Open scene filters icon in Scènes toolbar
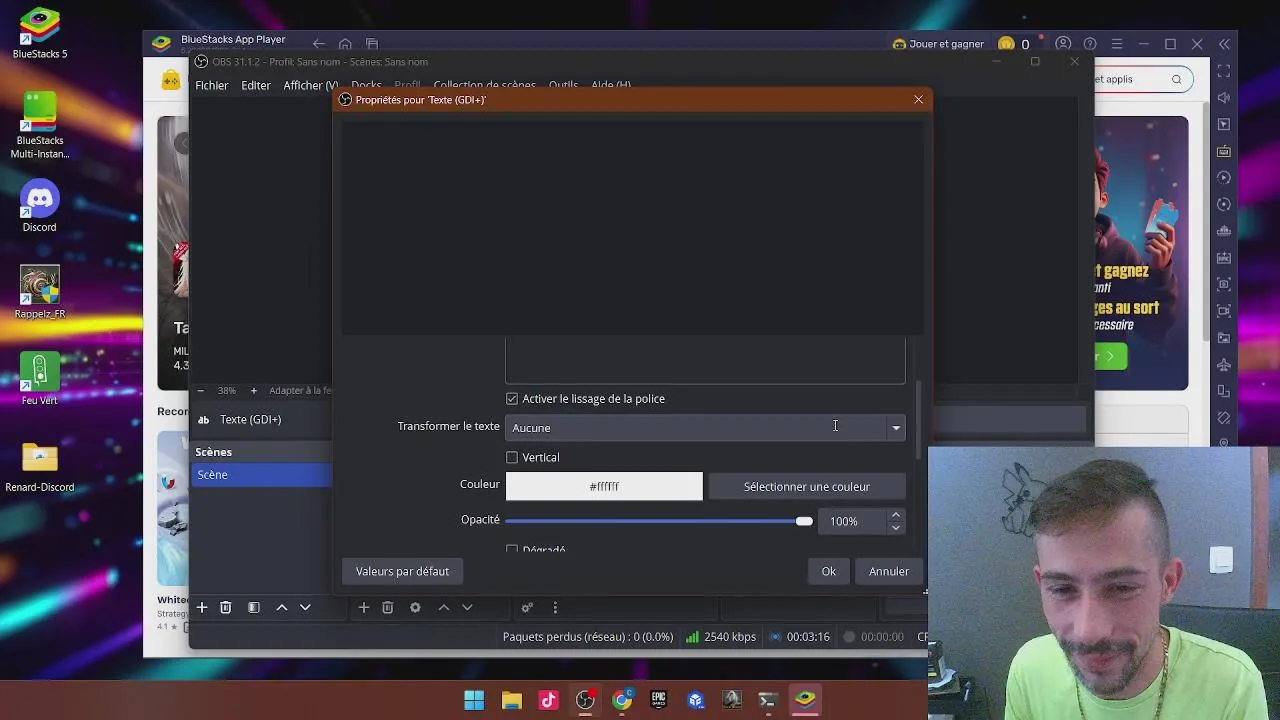Screen dimensions: 1280x720 click(254, 607)
